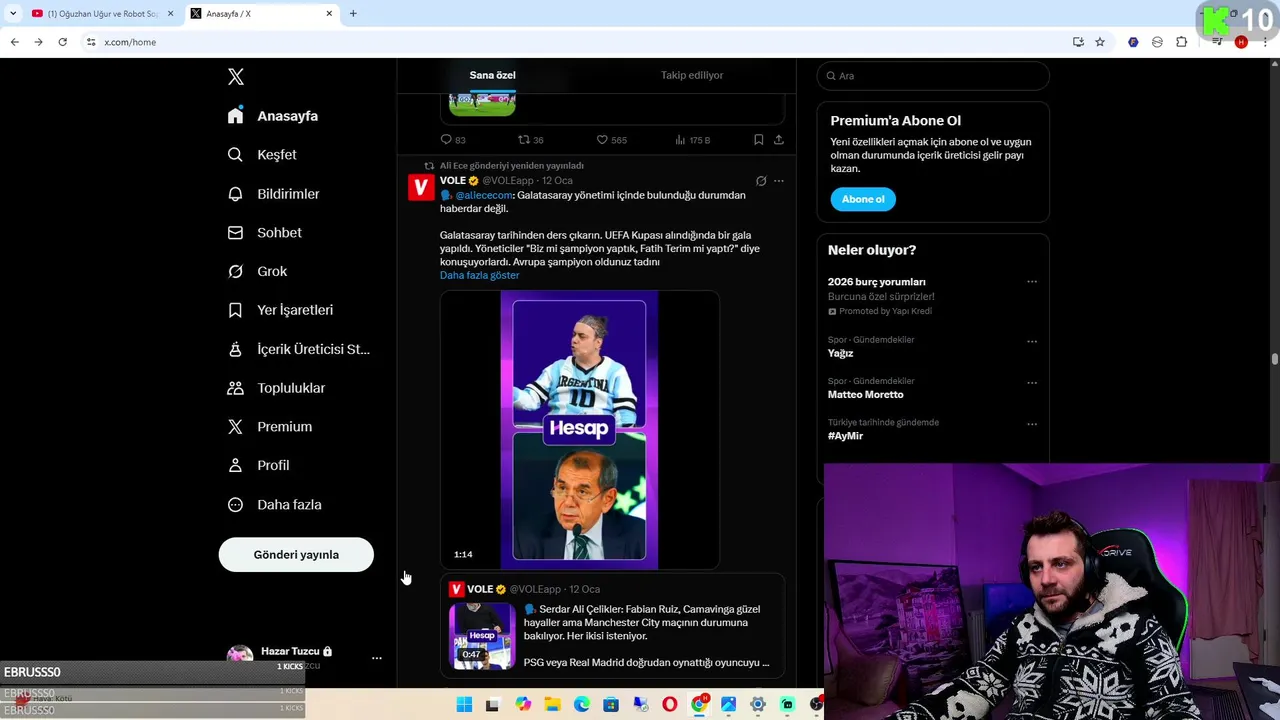Open a new browser tab
This screenshot has width=1280, height=720.
(x=353, y=14)
